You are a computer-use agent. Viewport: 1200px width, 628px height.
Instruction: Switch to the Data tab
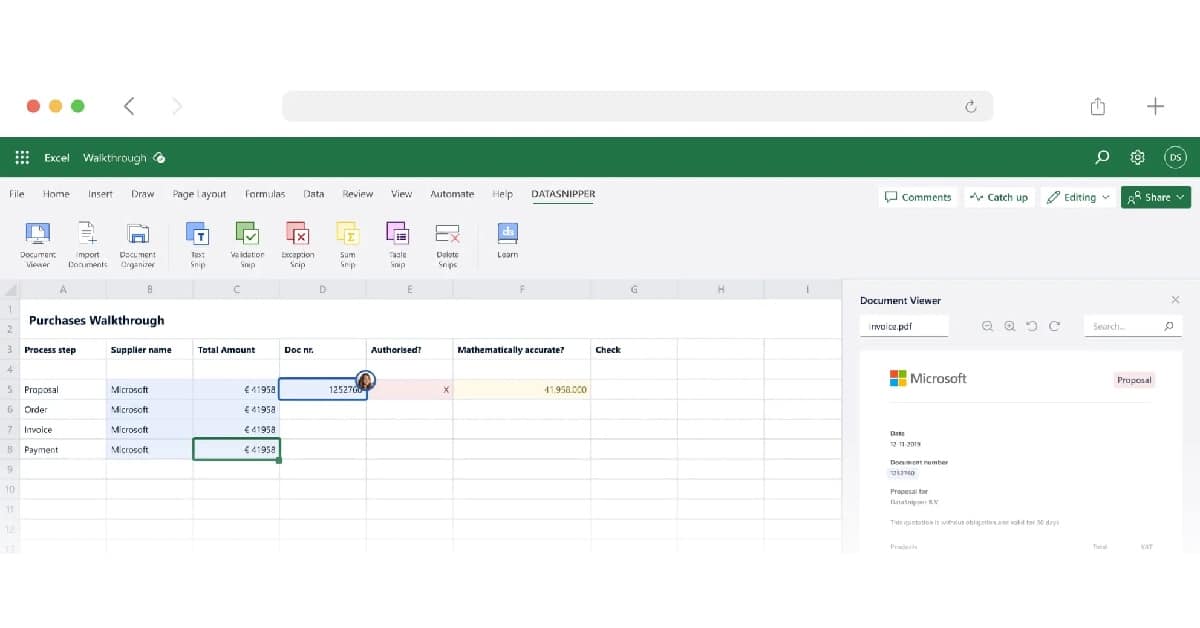[314, 194]
